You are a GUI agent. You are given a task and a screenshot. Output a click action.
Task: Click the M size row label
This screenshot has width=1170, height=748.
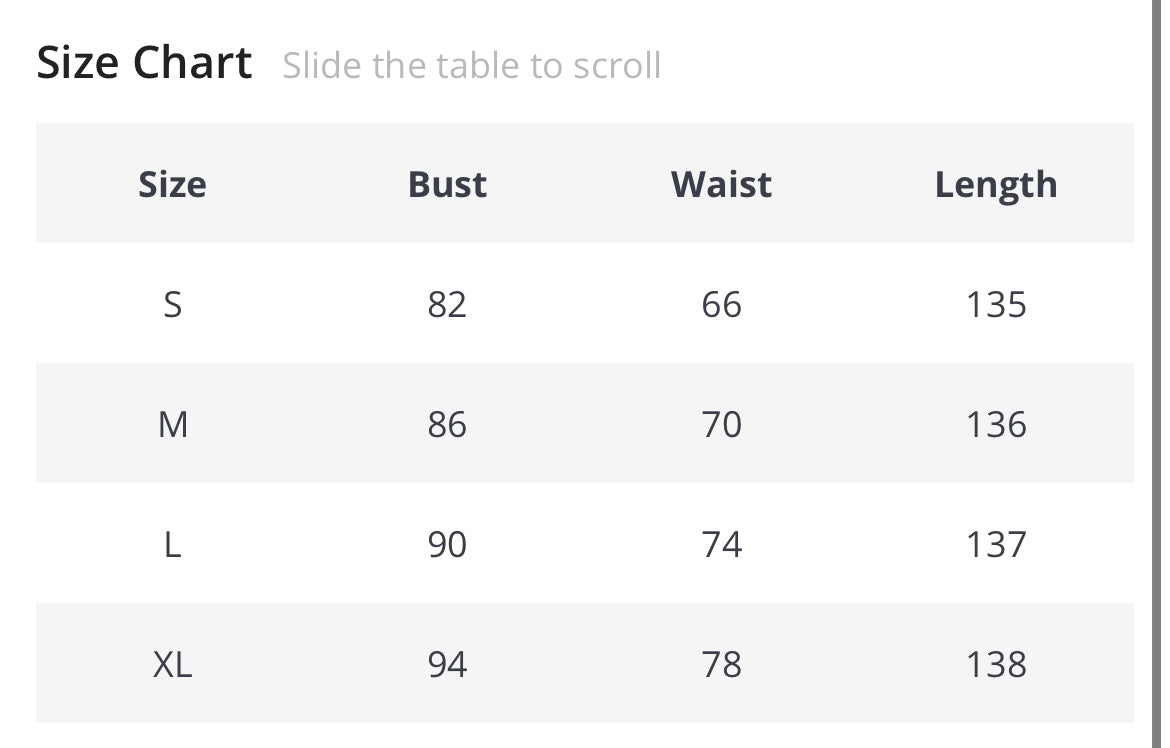point(172,424)
